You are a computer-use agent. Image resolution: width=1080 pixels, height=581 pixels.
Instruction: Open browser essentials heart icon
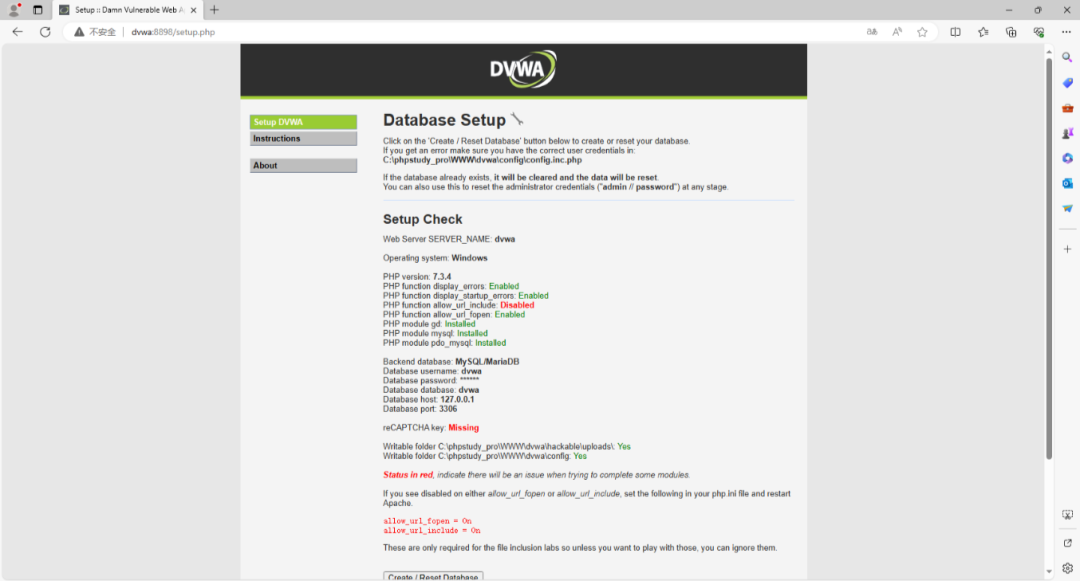pos(1039,32)
